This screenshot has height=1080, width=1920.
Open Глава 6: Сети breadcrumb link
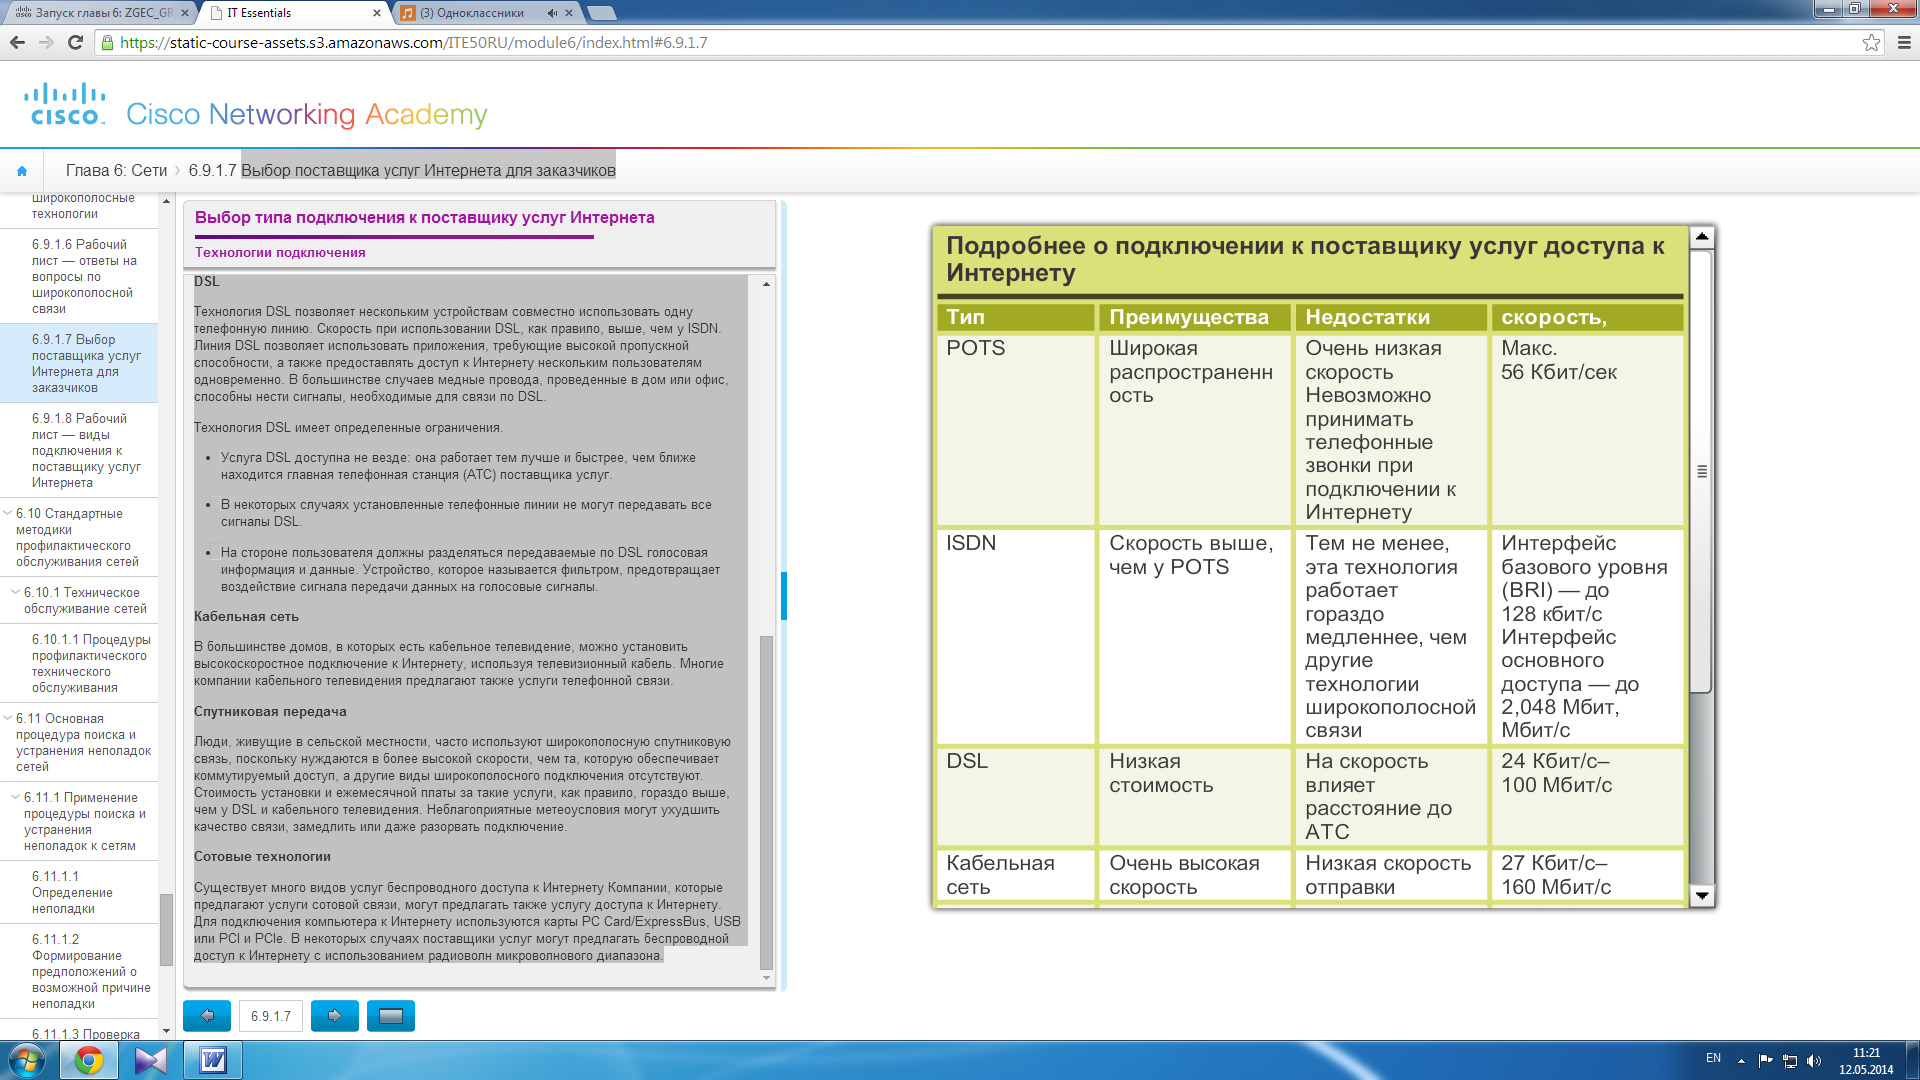pos(116,171)
